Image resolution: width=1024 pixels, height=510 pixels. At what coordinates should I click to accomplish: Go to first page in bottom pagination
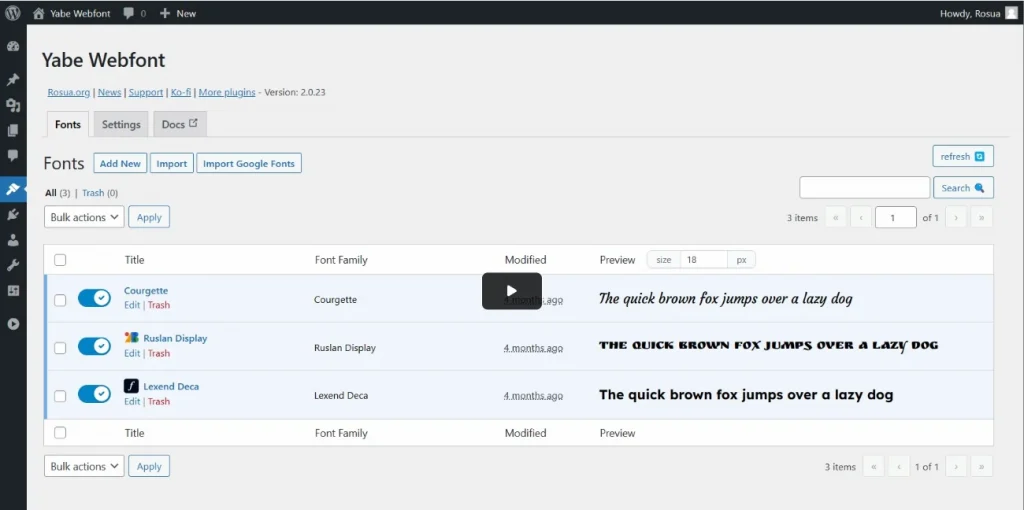pos(874,466)
